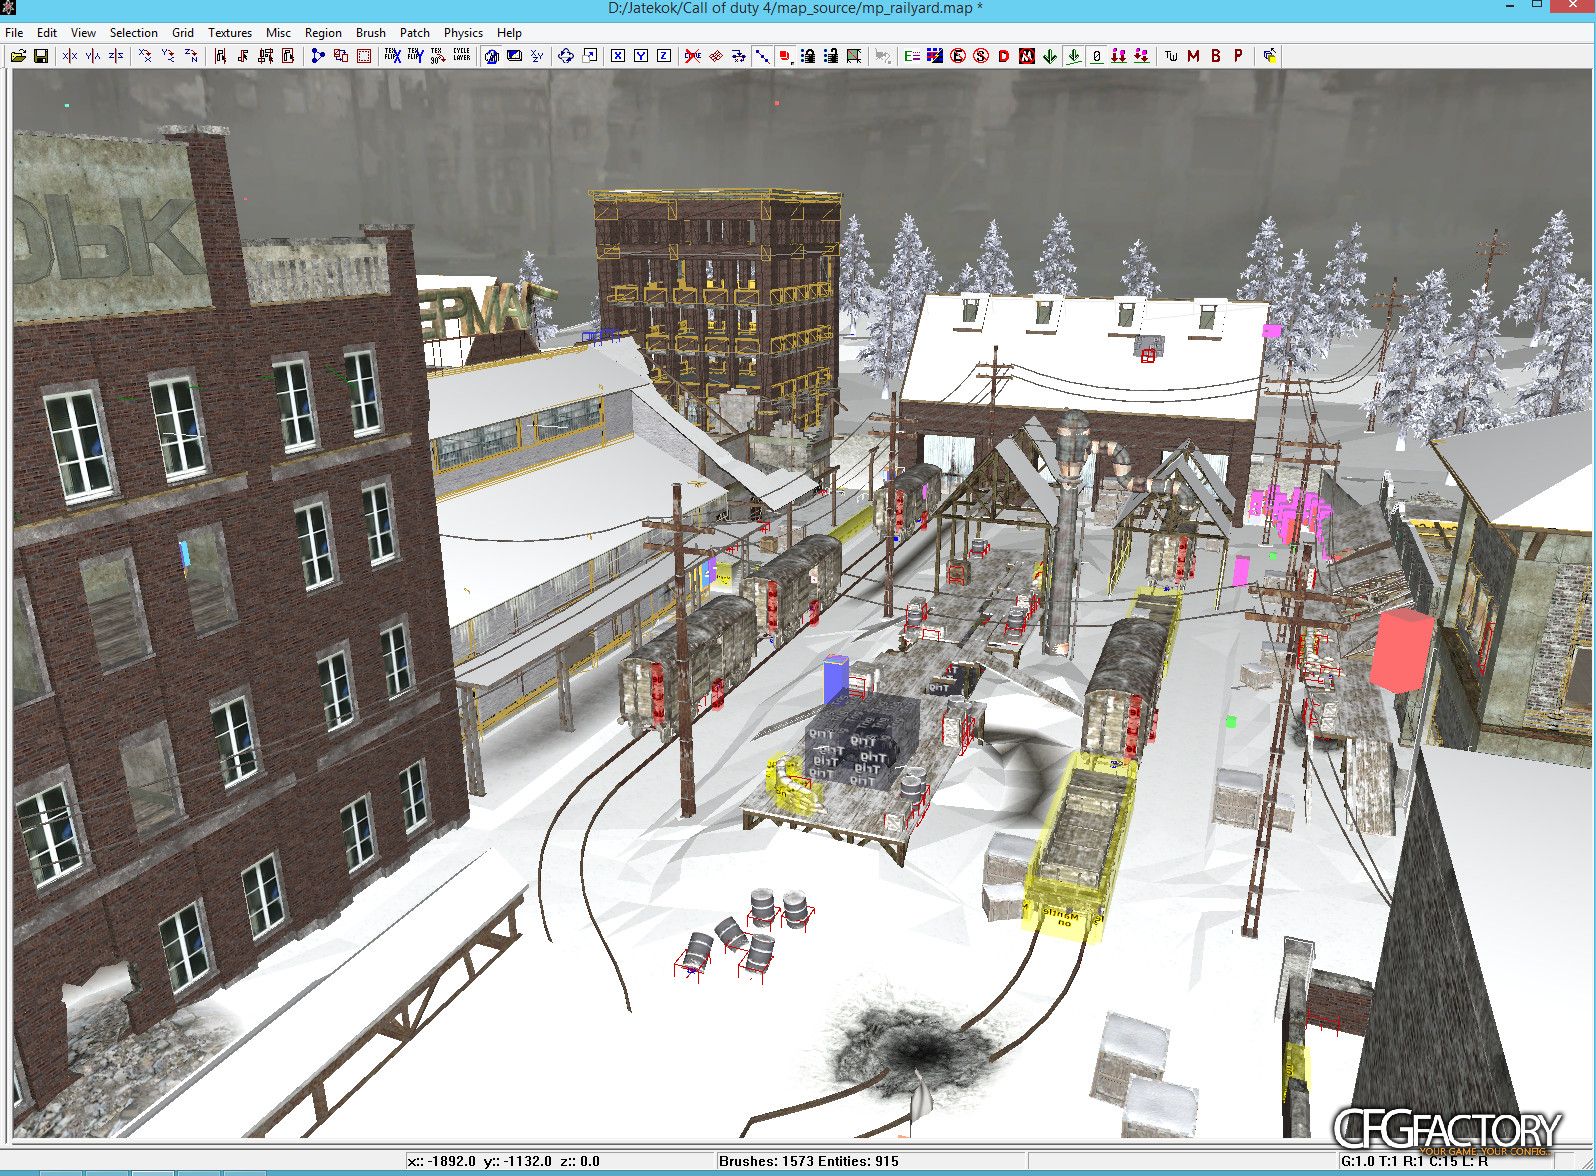
Task: Click the red diamond grid icon
Action: (x=716, y=56)
